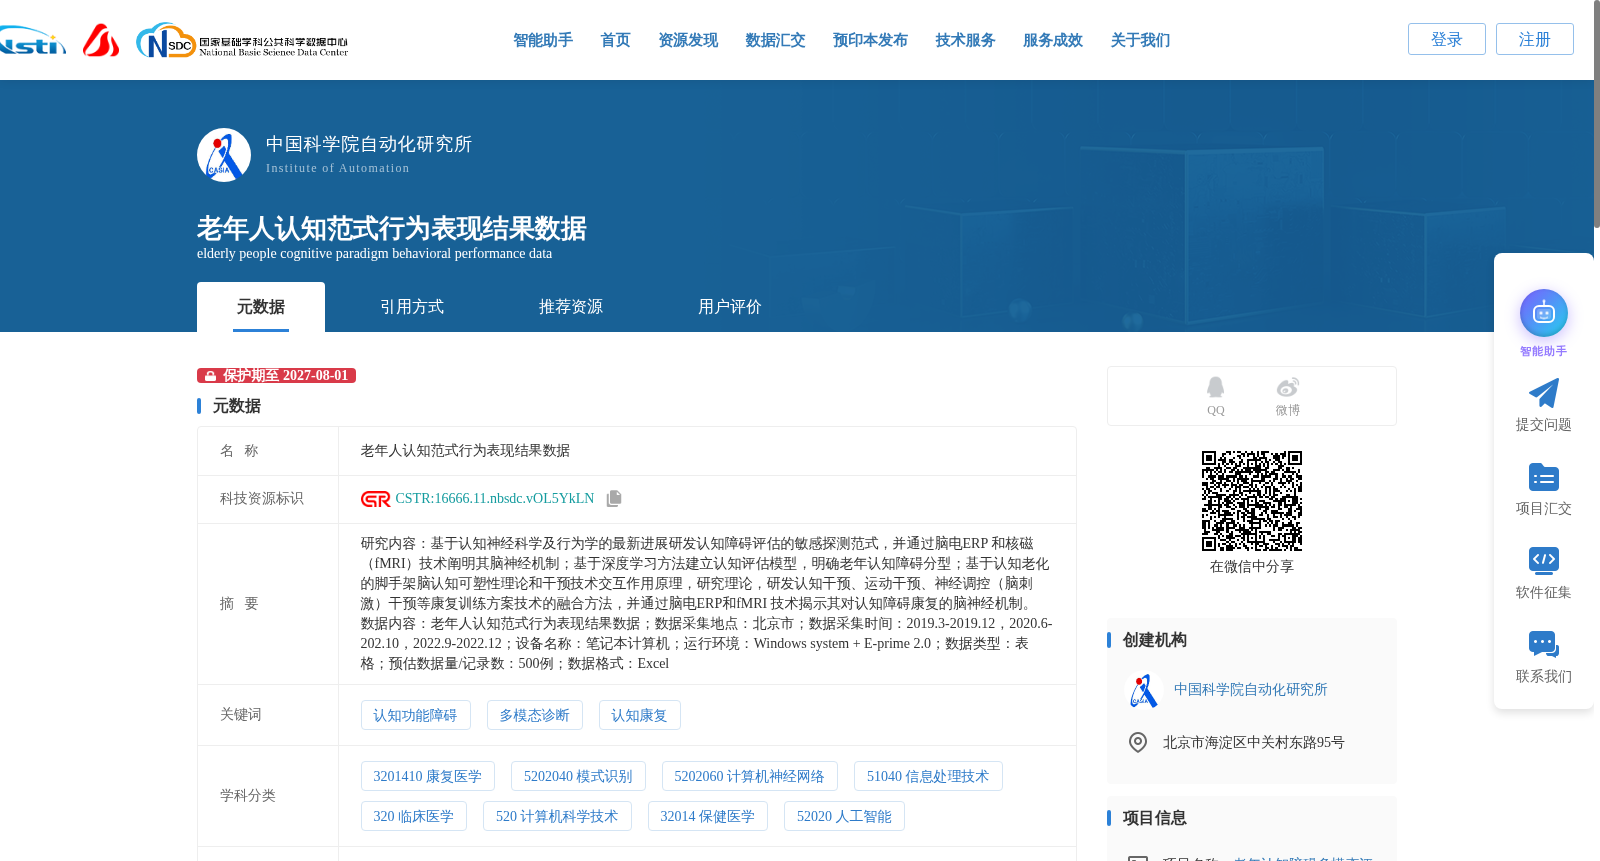This screenshot has width=1600, height=861.
Task: Click the 登录 button
Action: click(x=1447, y=39)
